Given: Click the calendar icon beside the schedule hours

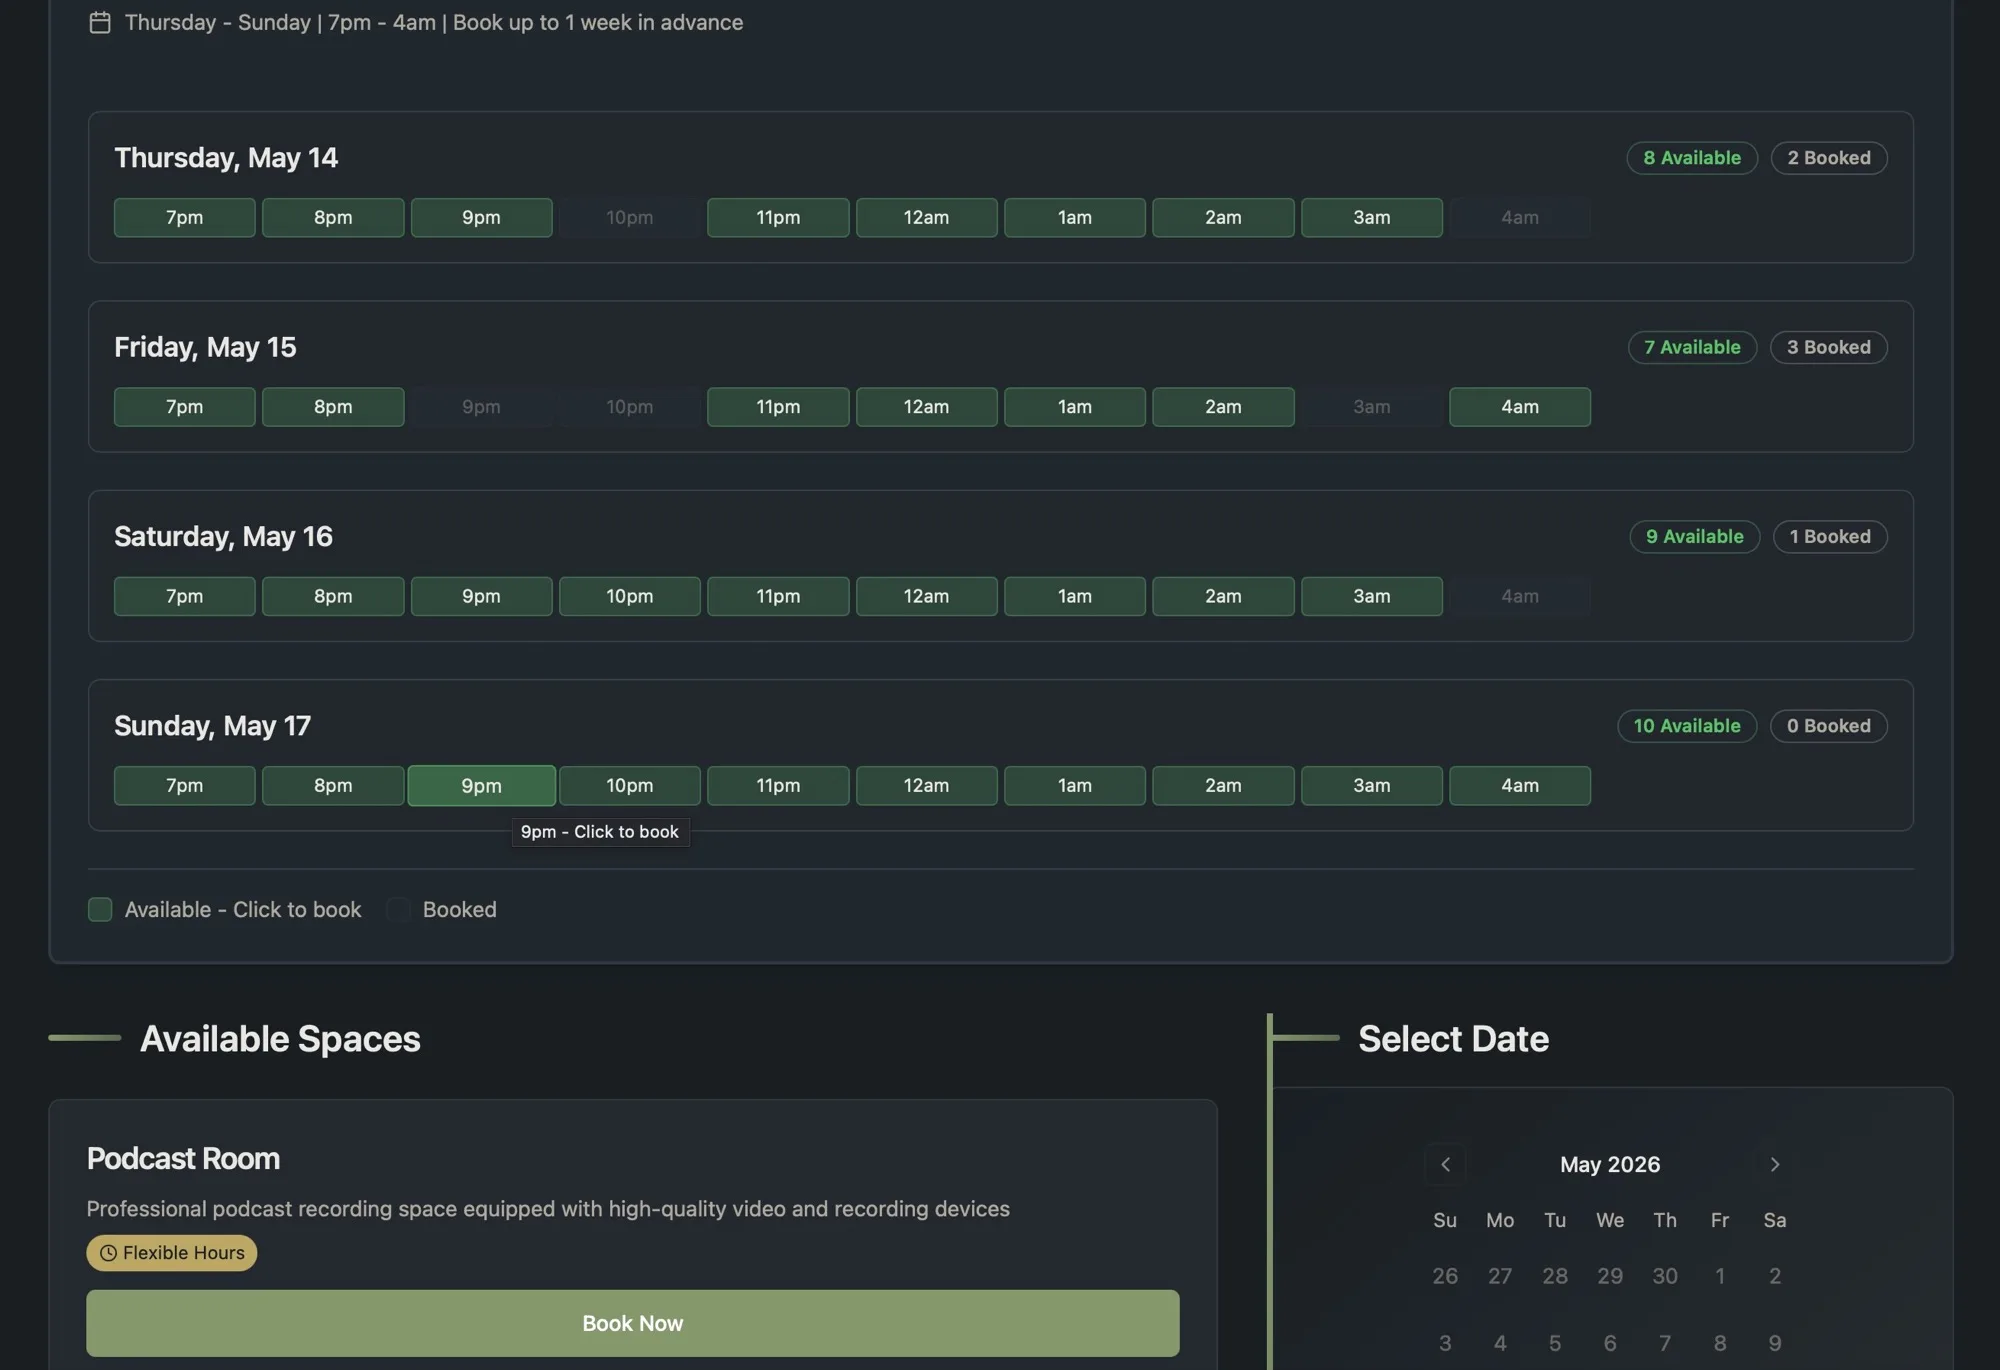Looking at the screenshot, I should pyautogui.click(x=100, y=22).
